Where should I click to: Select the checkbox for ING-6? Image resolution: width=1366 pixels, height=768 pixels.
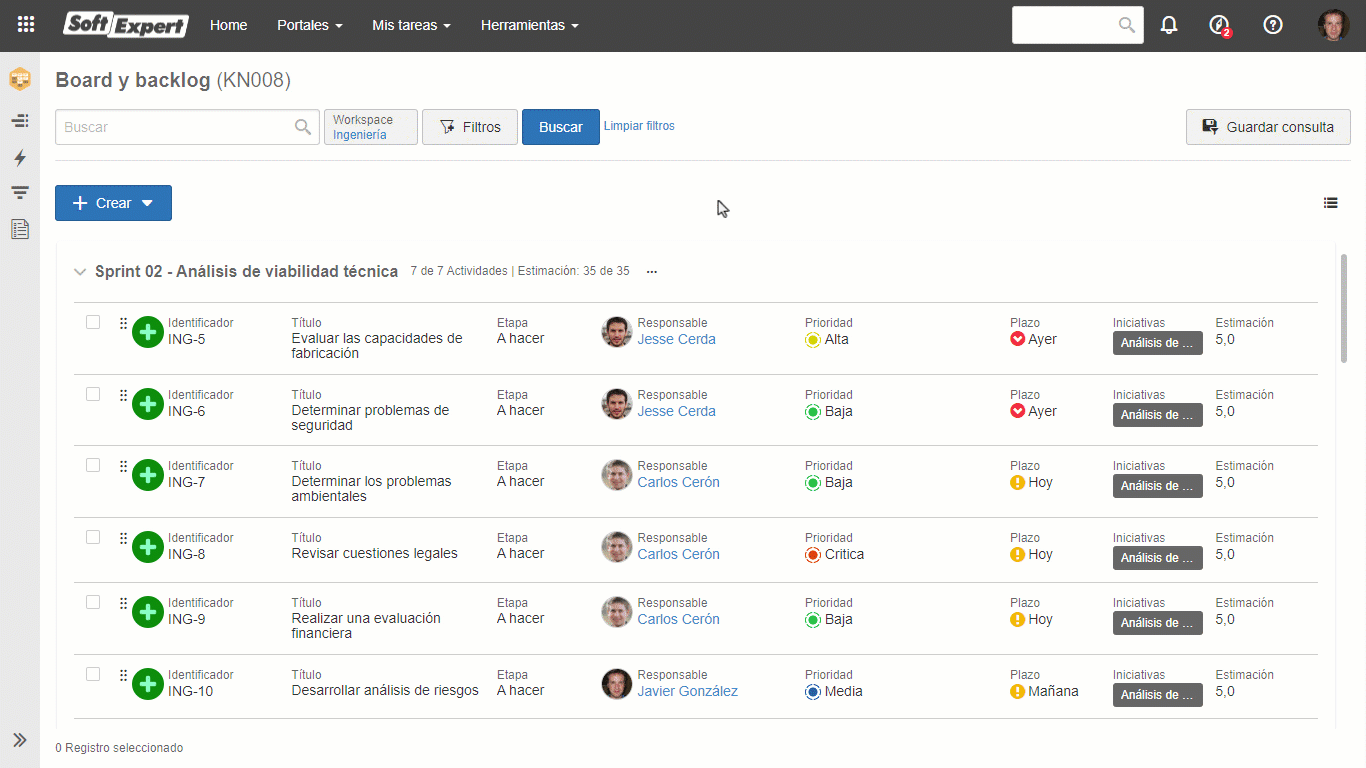[x=93, y=394]
